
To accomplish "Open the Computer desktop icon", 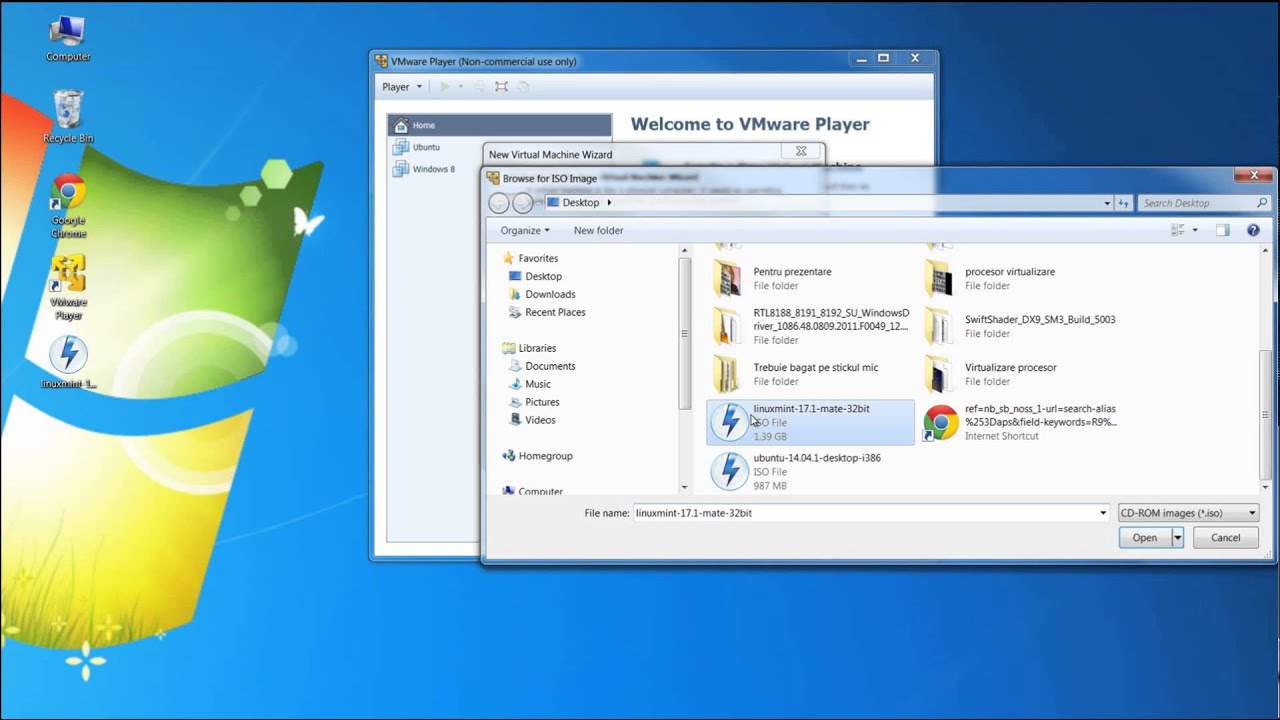I will [x=68, y=38].
